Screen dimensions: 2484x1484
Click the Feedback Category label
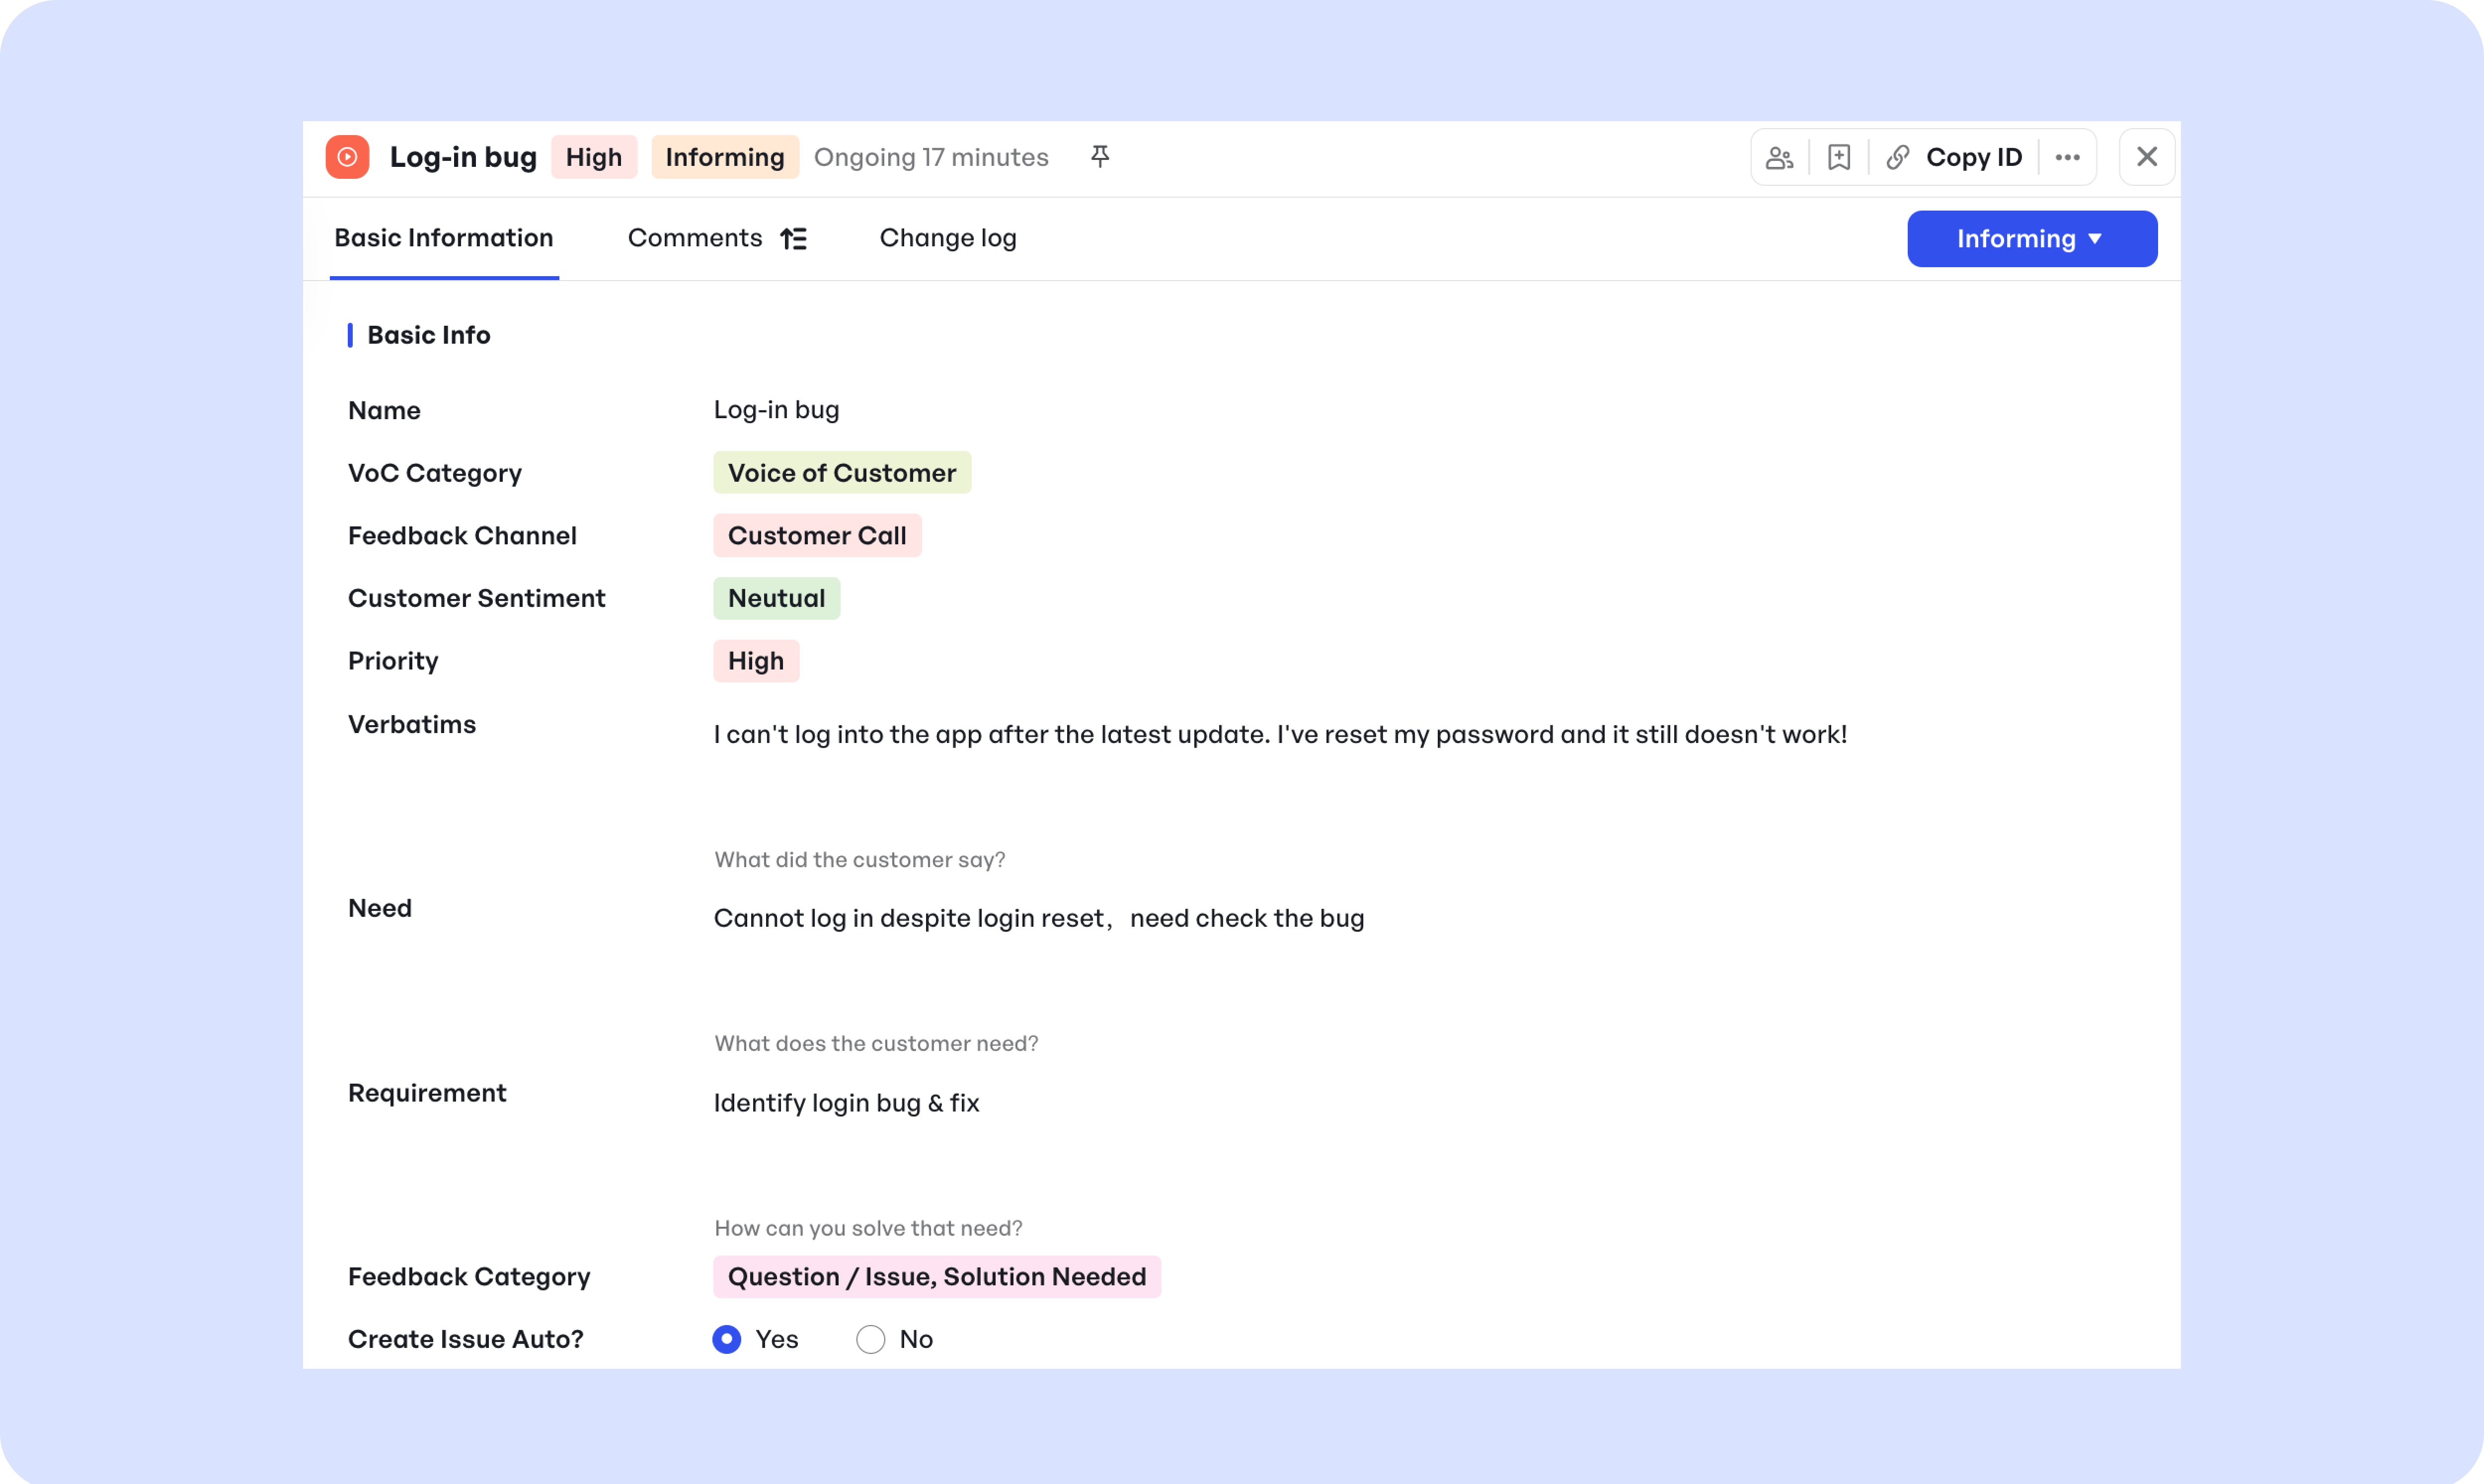[x=469, y=1277]
